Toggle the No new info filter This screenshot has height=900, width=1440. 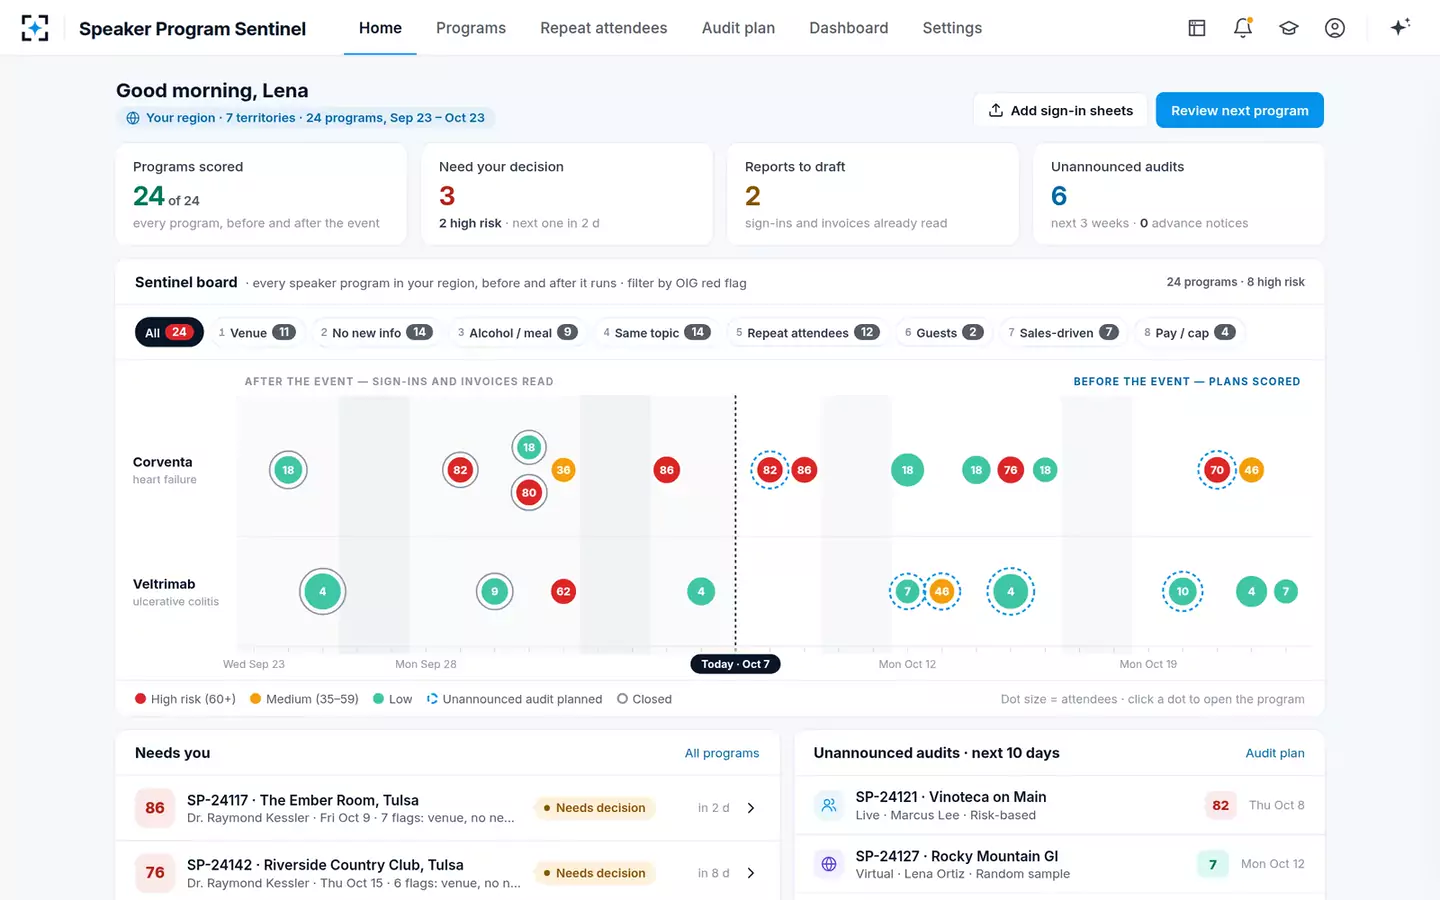pos(376,332)
